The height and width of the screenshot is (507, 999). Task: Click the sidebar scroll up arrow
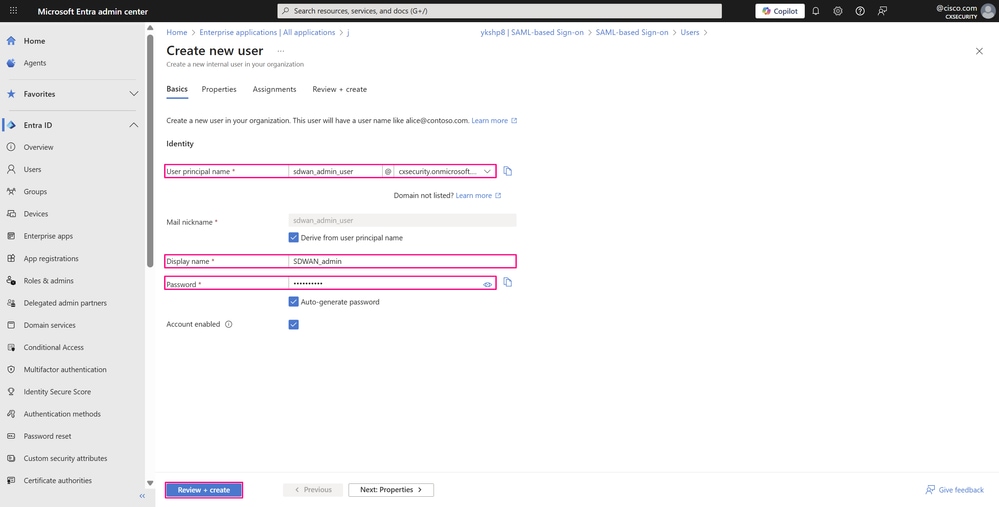pyautogui.click(x=150, y=28)
